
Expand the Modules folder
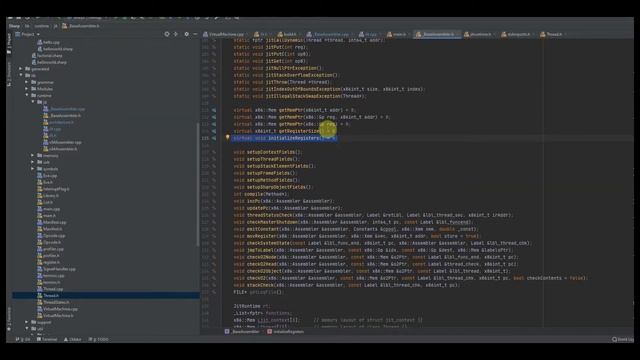point(27,89)
